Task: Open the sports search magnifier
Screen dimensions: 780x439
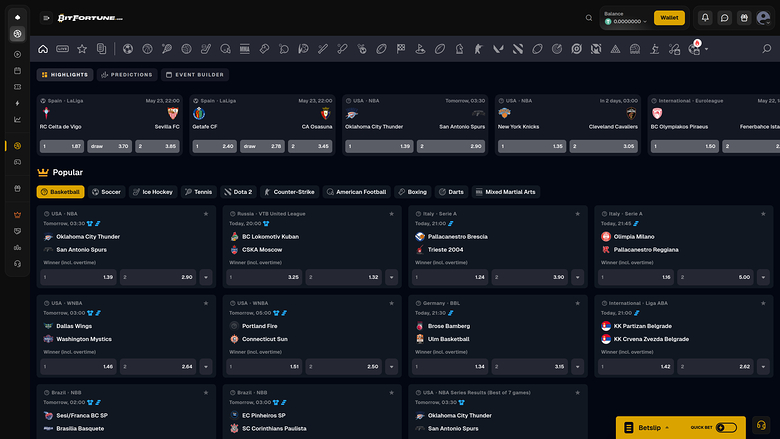Action: point(767,49)
